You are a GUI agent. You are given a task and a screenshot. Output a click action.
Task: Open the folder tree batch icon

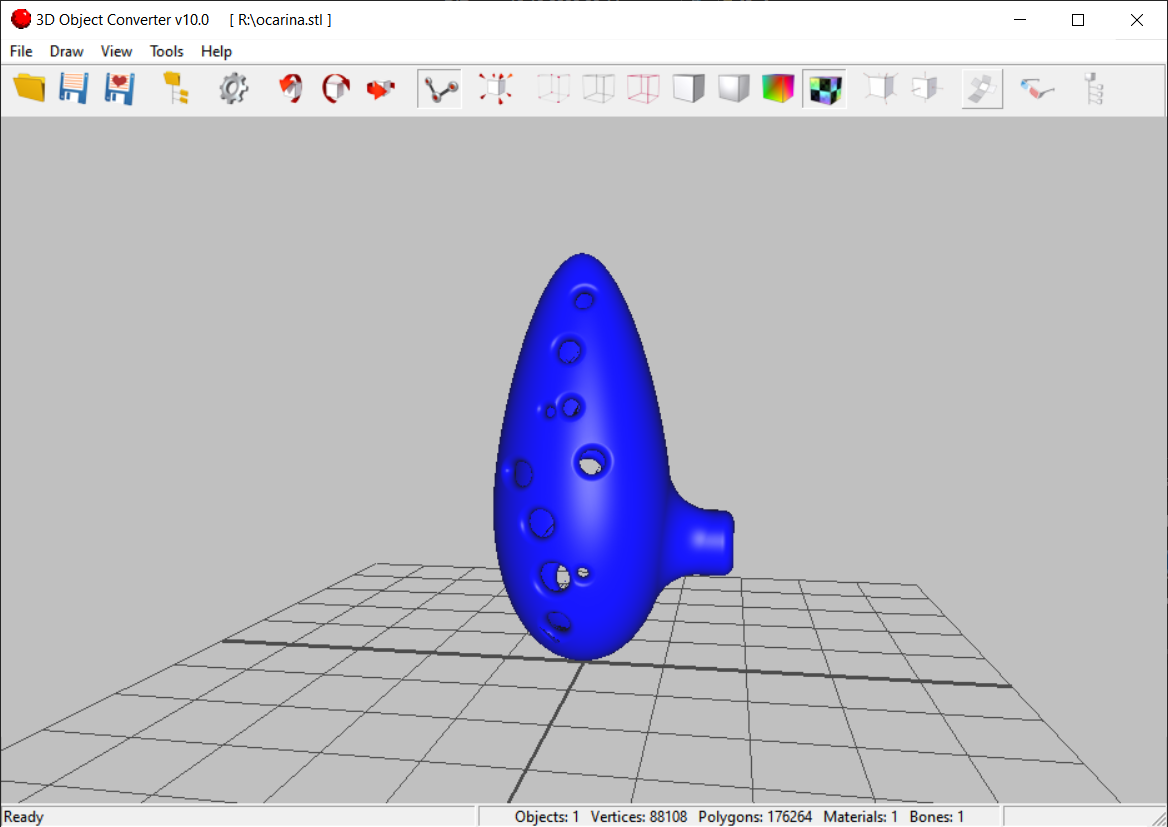176,88
